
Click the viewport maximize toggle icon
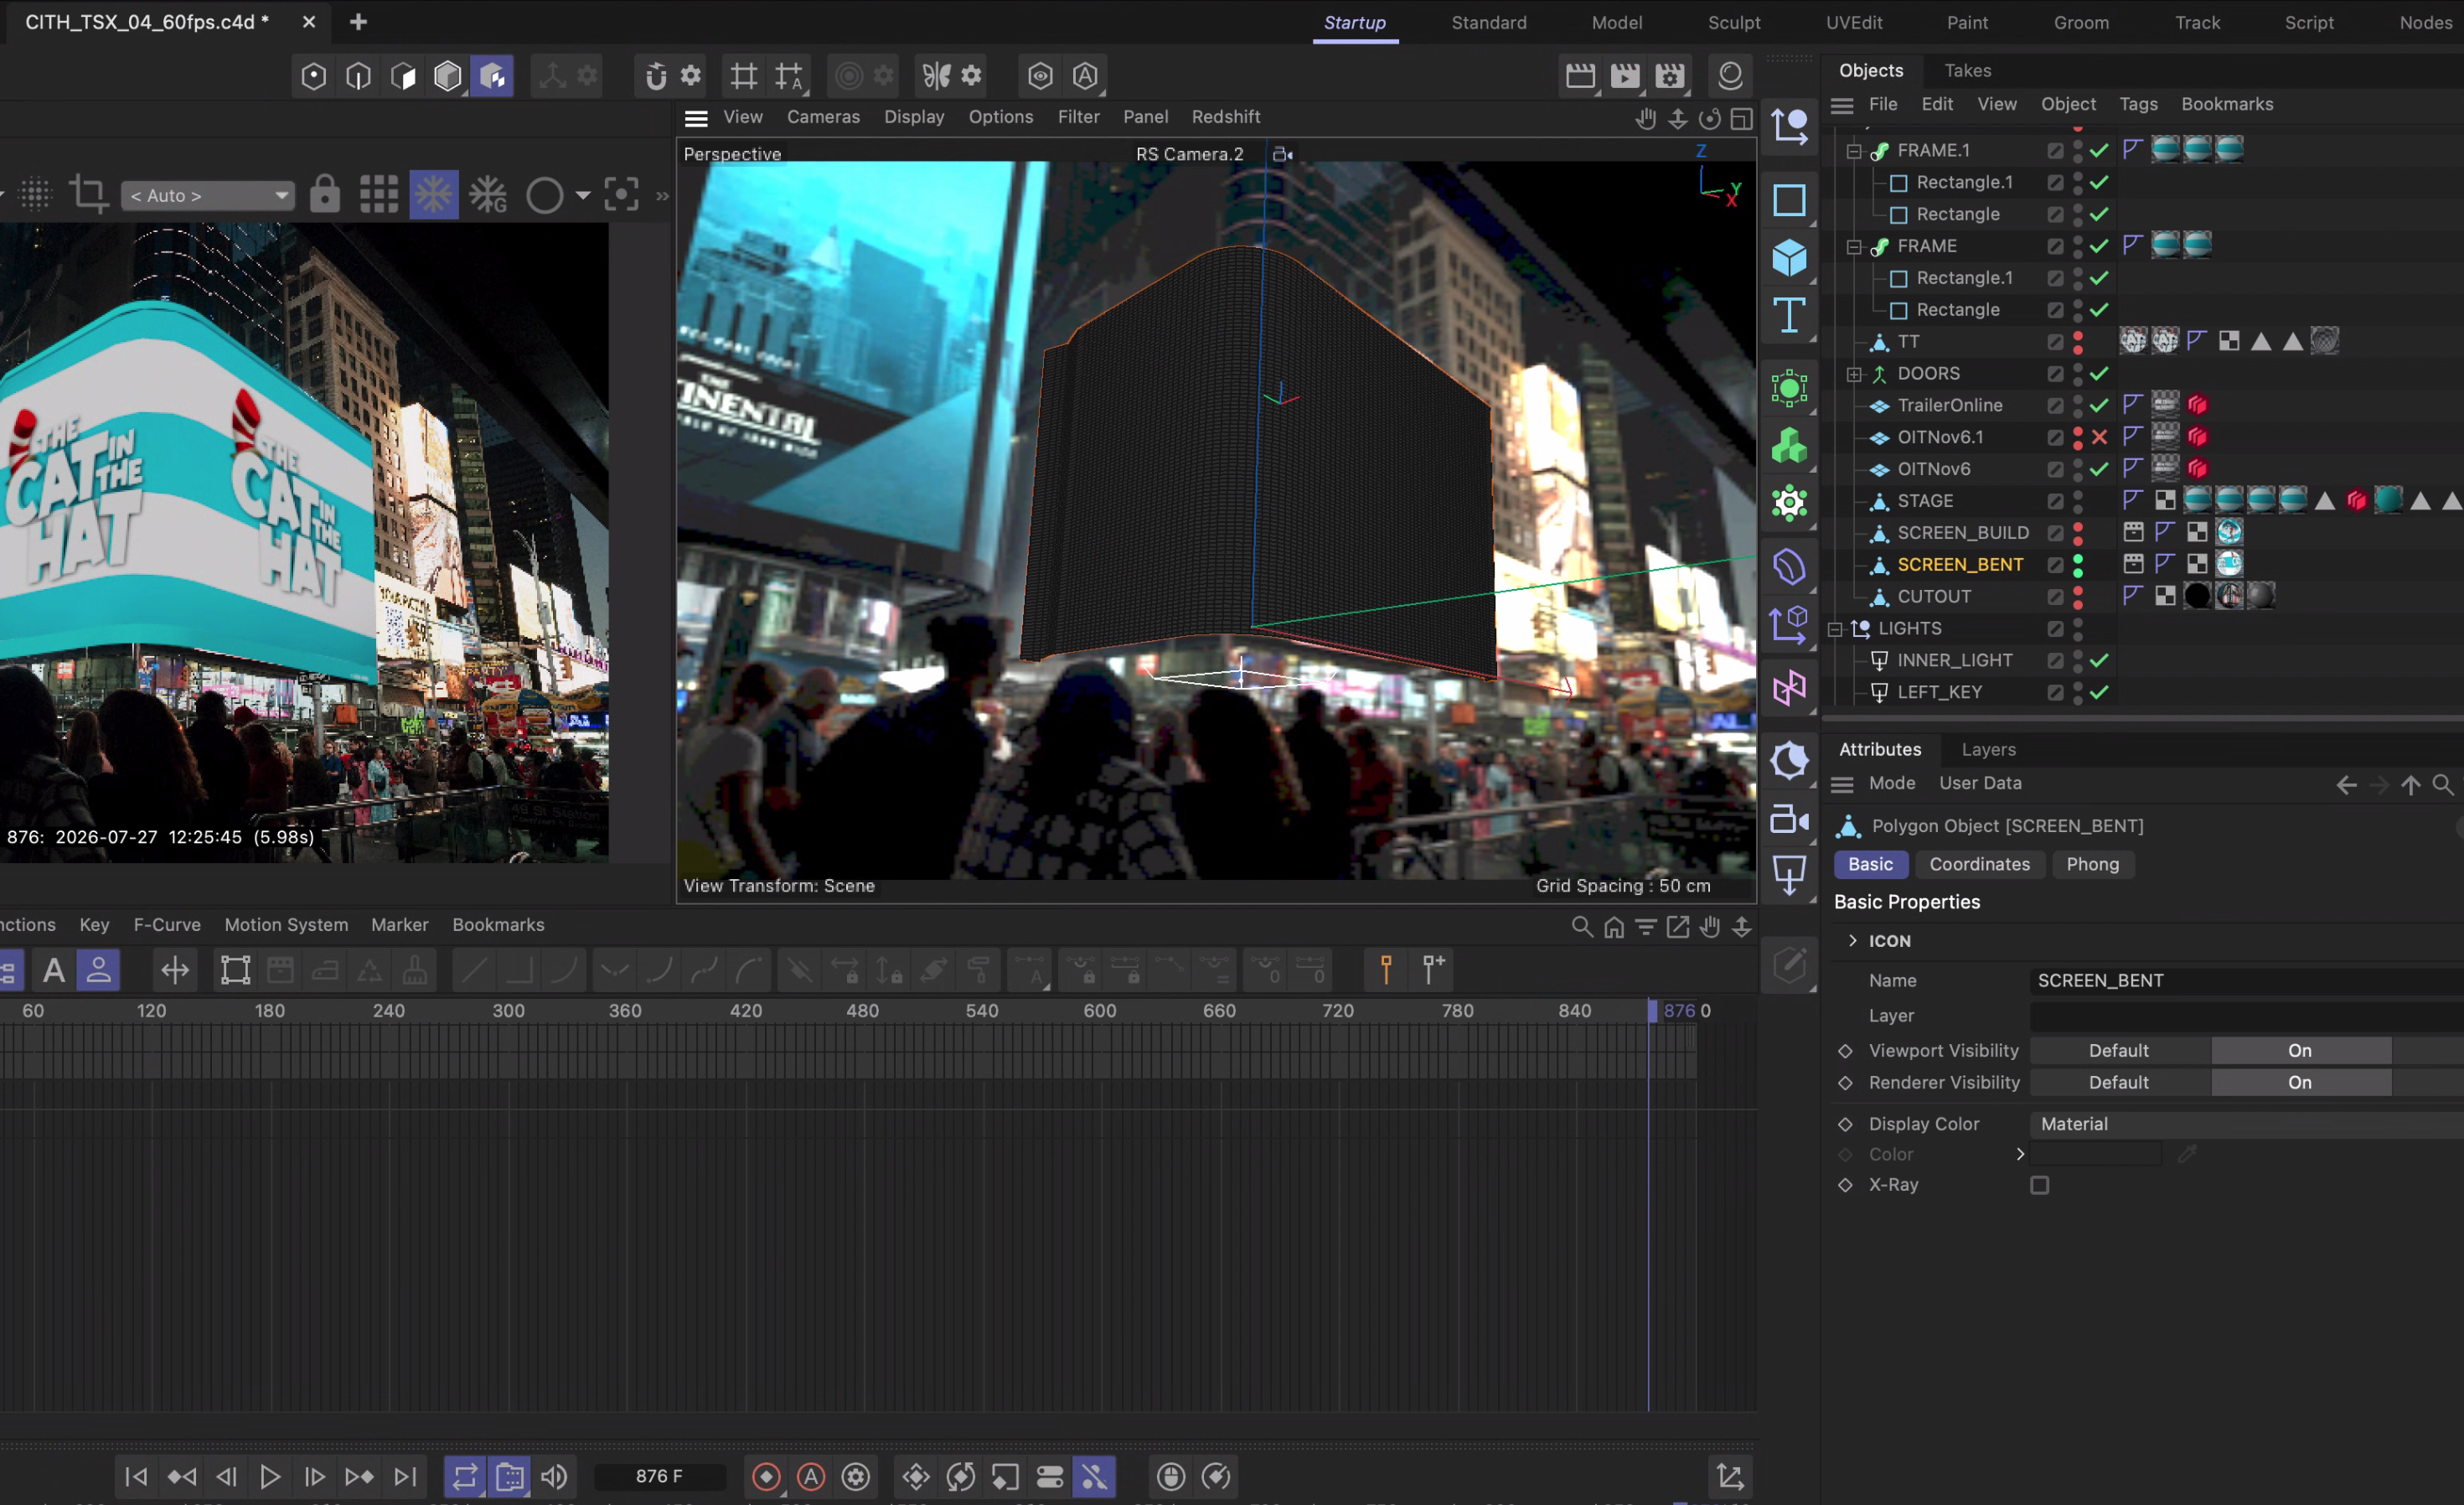(1741, 119)
